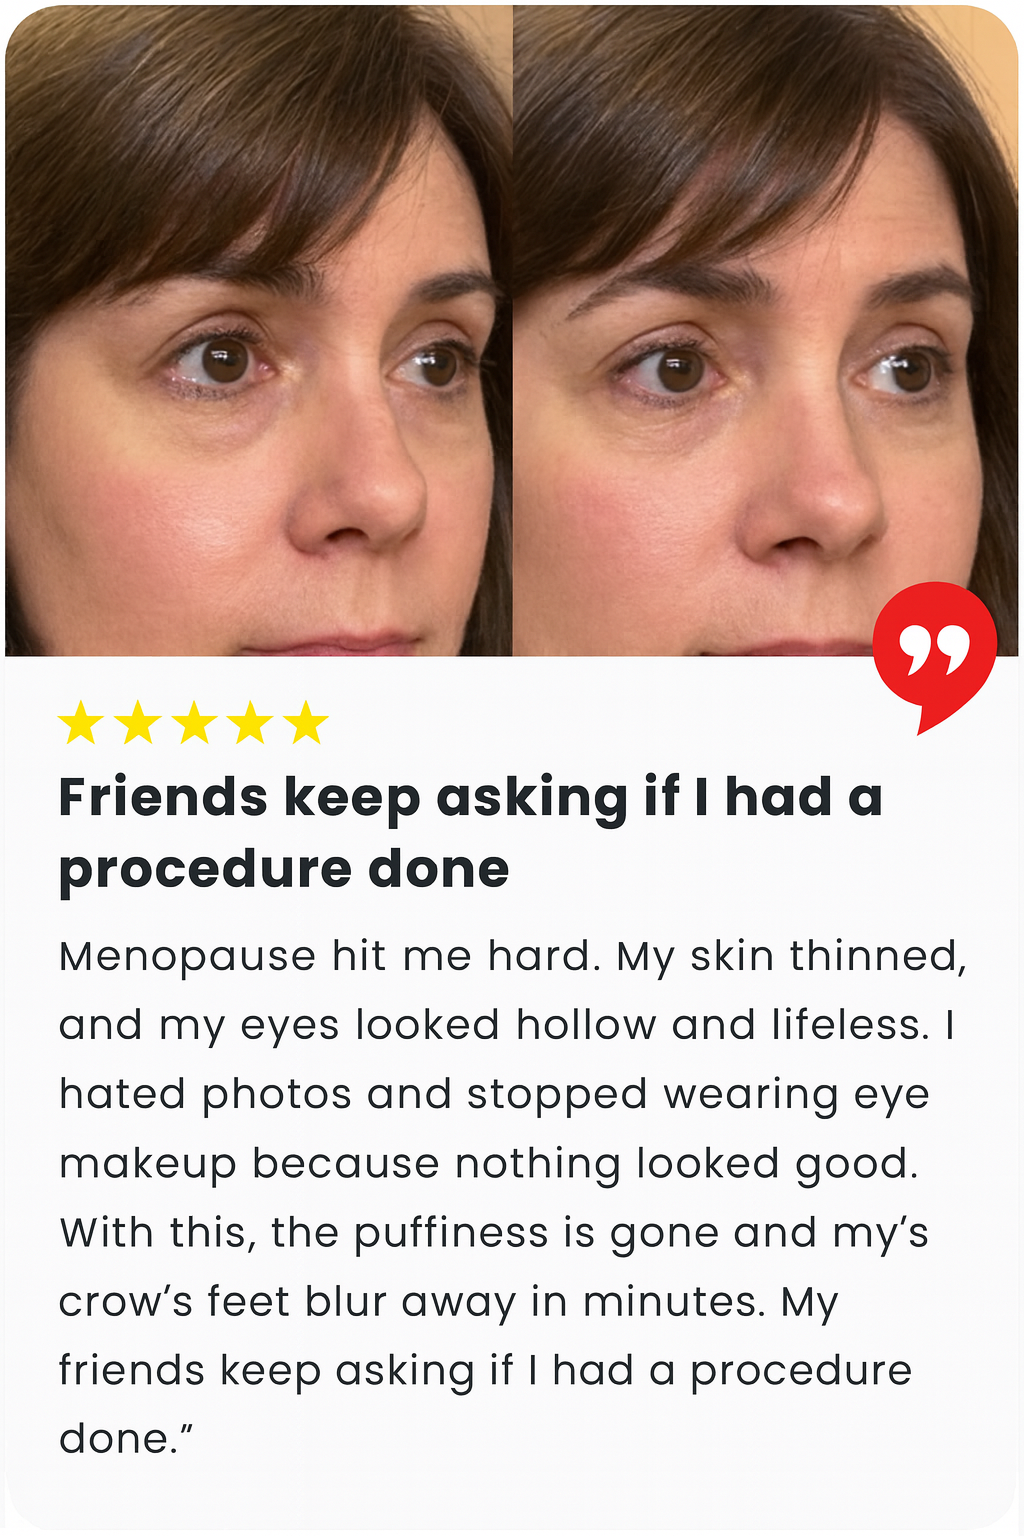Select the first yellow rating star
Image resolution: width=1024 pixels, height=1536 pixels.
point(80,722)
